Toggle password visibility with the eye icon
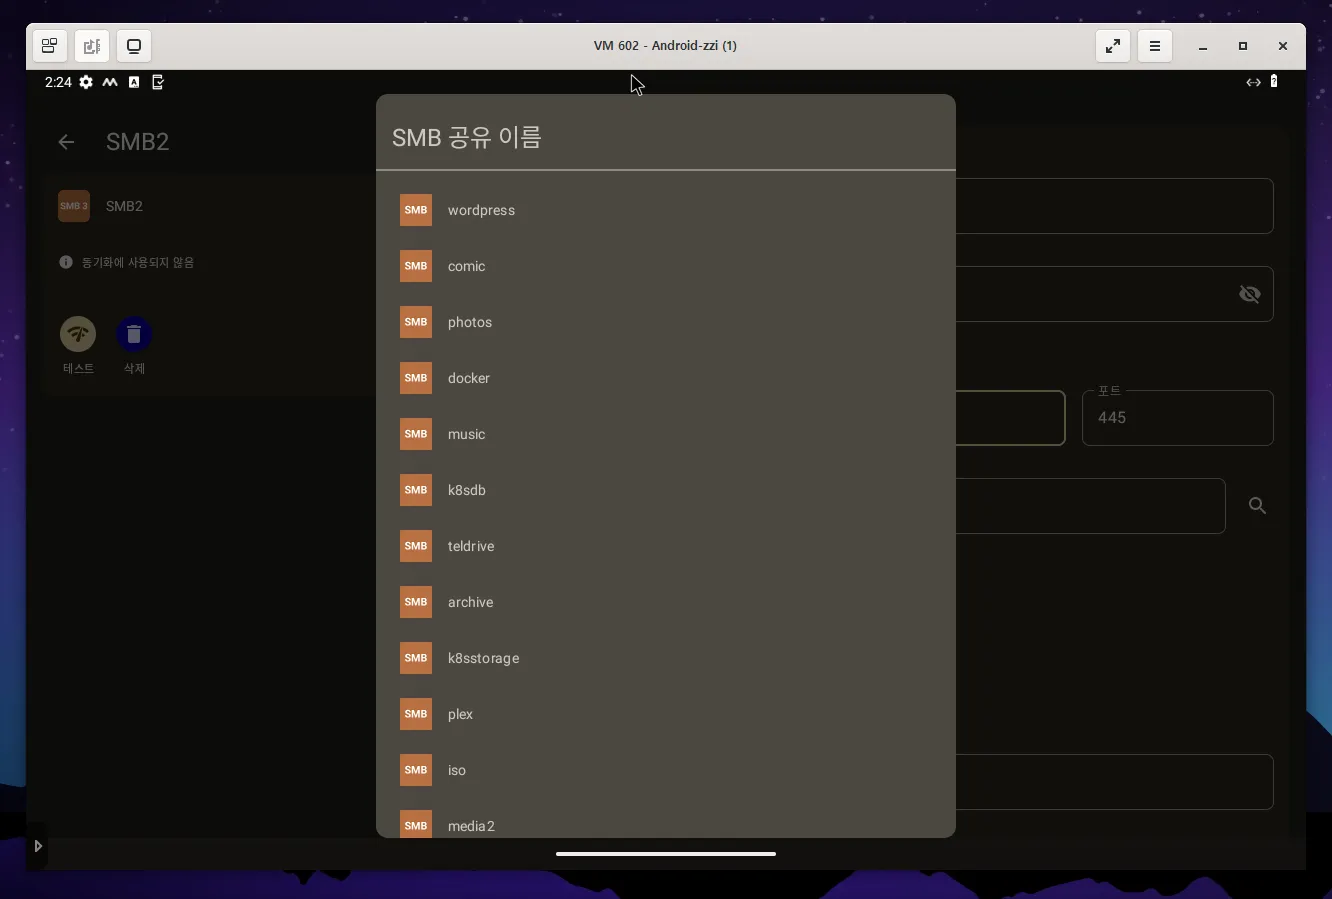This screenshot has width=1332, height=899. [1250, 294]
